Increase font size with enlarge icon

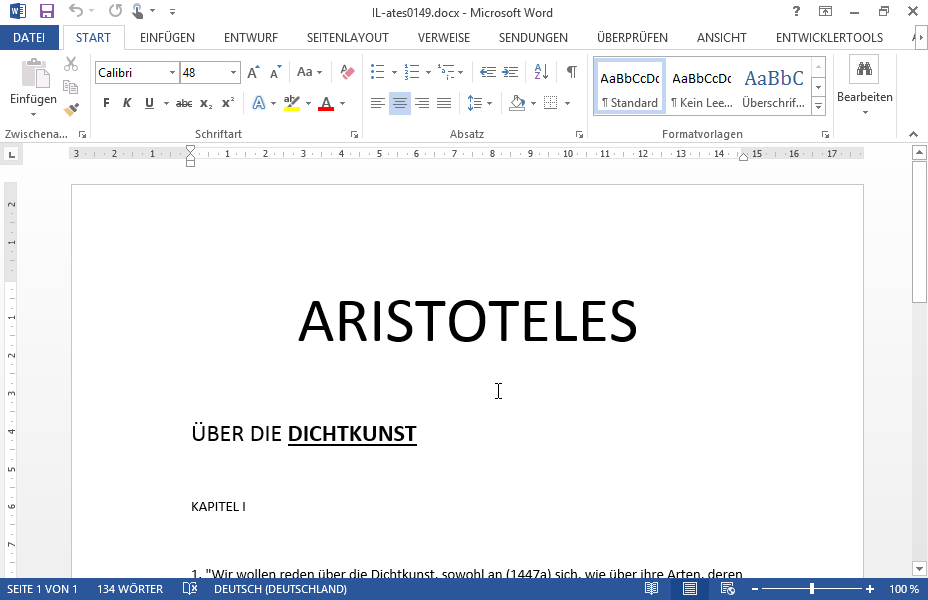click(253, 72)
